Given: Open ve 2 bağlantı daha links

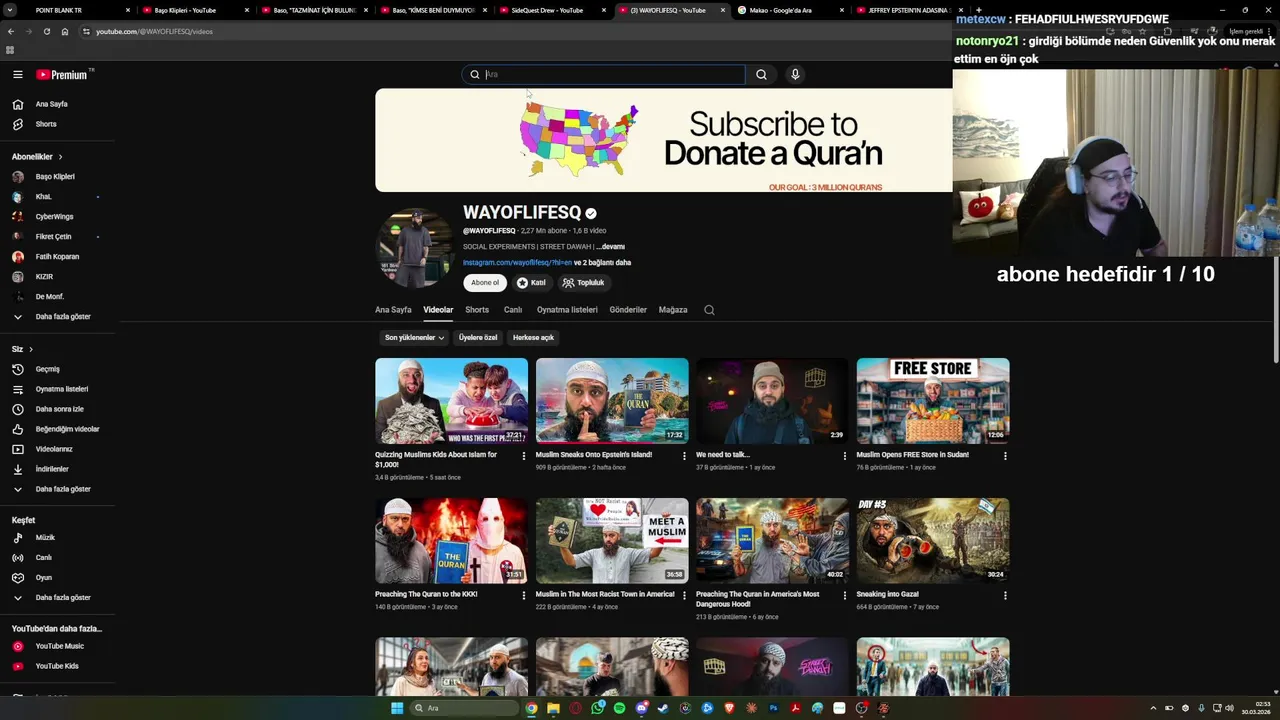Looking at the screenshot, I should (x=602, y=263).
